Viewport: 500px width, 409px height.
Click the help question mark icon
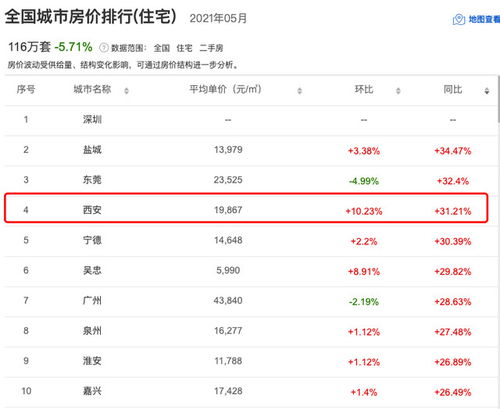tap(104, 48)
